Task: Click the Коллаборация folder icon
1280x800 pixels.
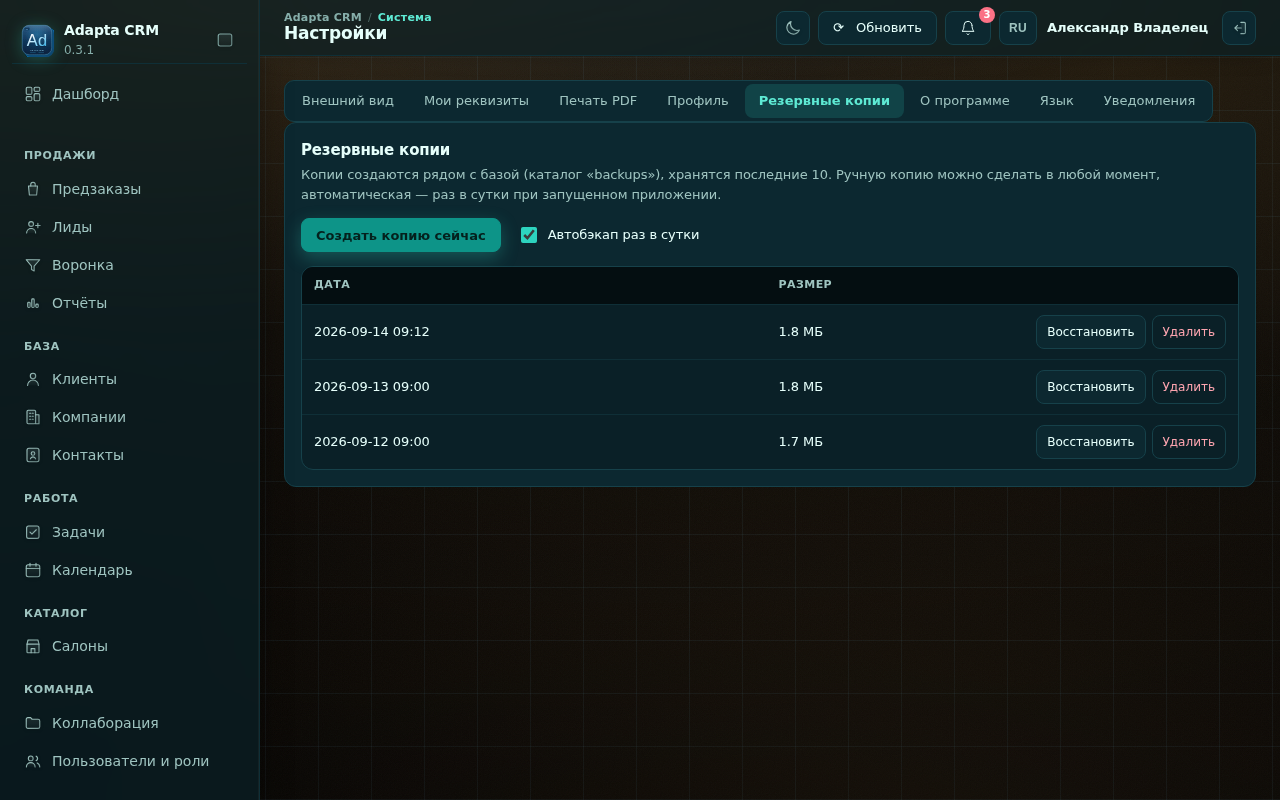Action: 33,723
